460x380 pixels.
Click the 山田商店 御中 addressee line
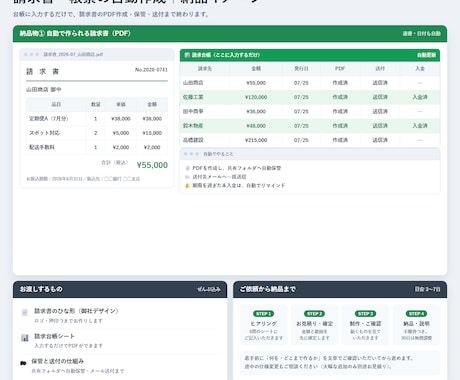[x=44, y=89]
